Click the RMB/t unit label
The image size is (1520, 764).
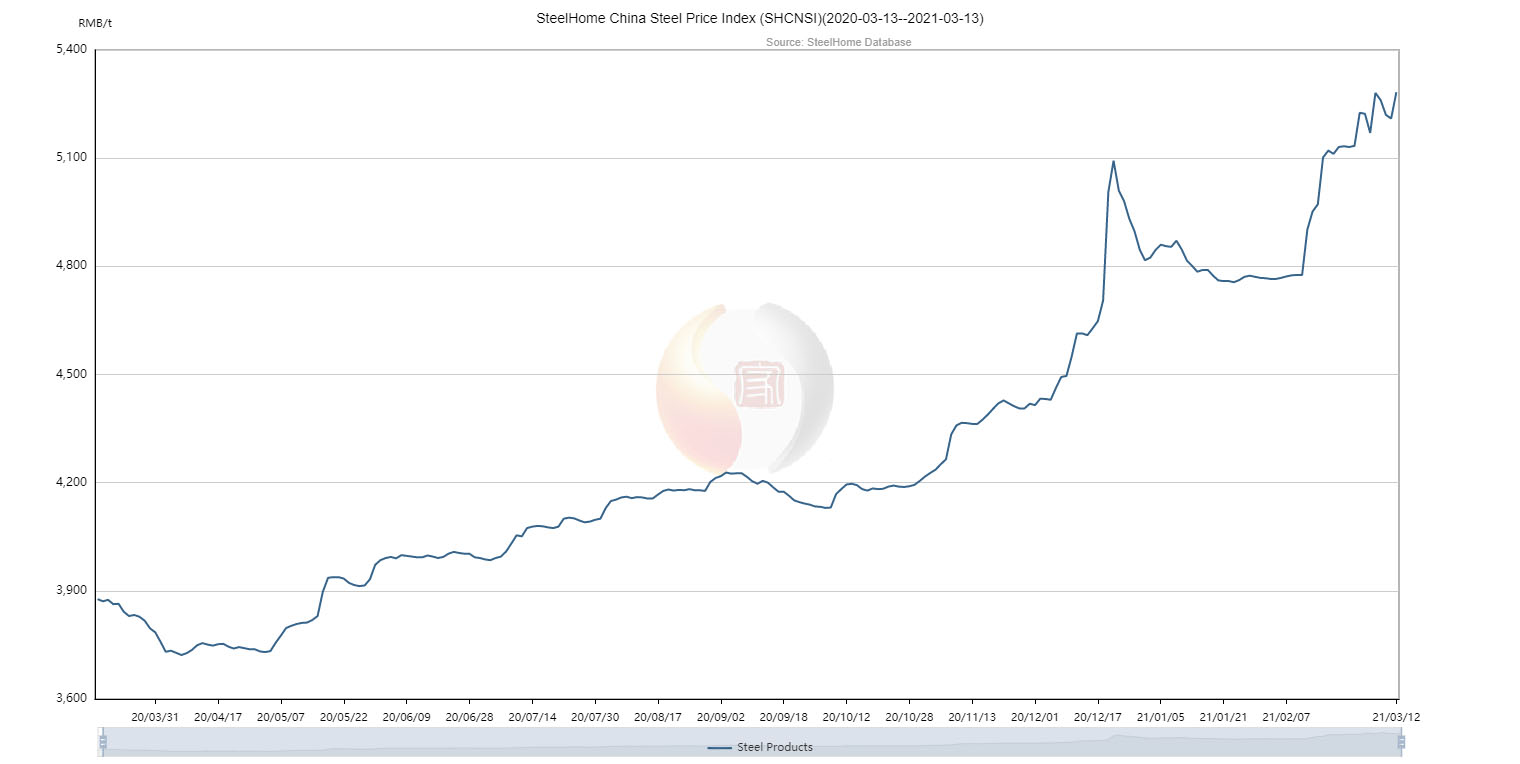95,22
